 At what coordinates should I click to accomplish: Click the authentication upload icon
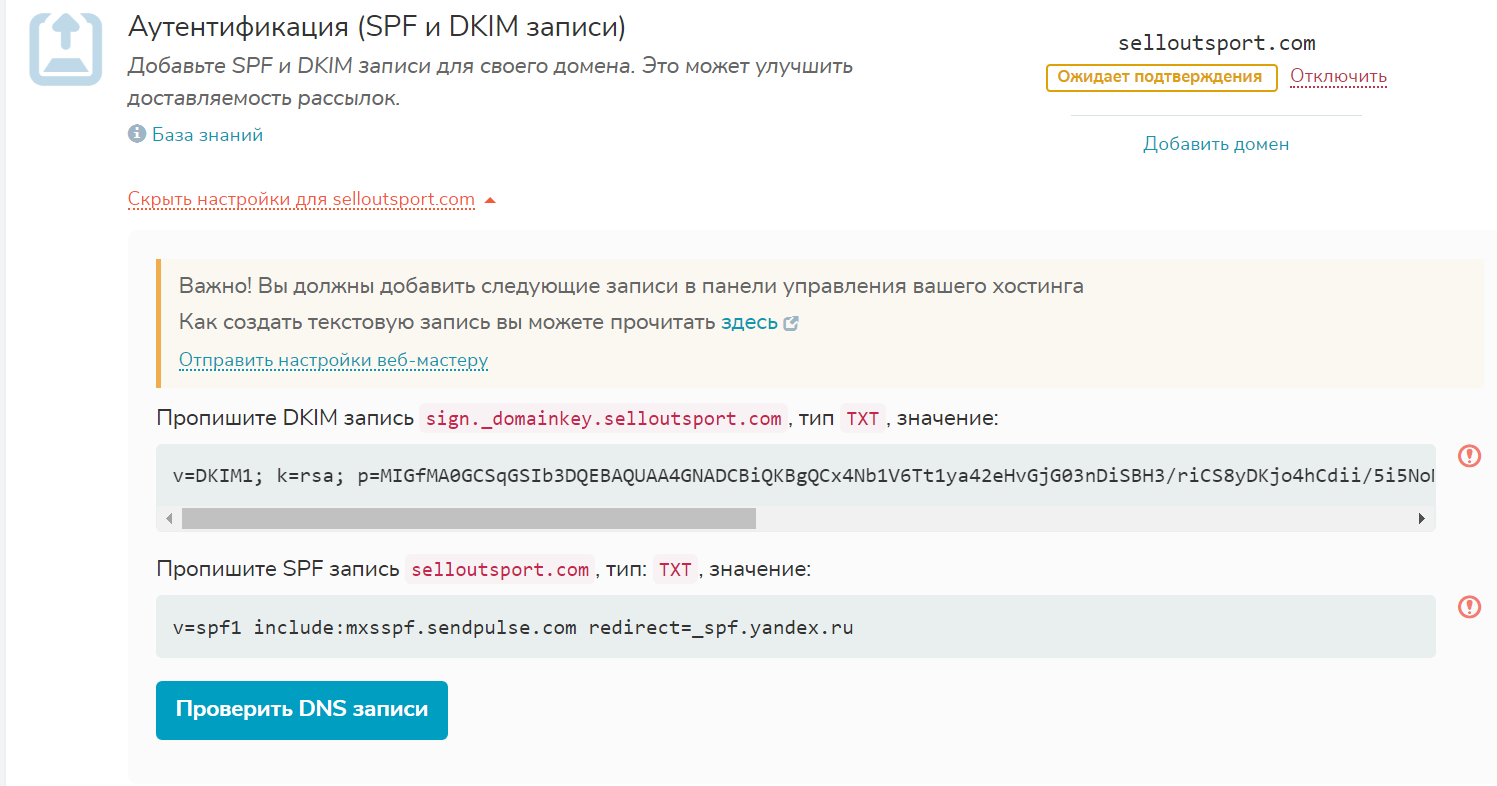click(65, 48)
